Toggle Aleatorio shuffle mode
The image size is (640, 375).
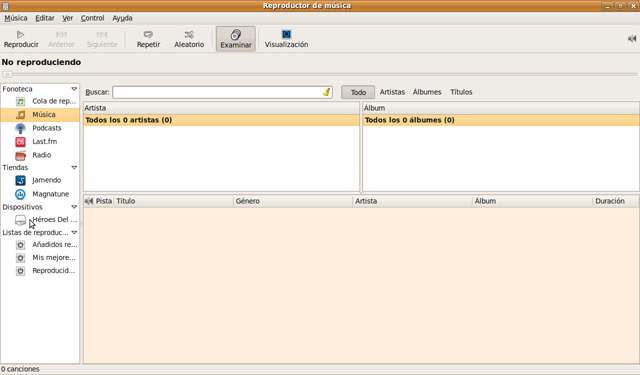189,39
